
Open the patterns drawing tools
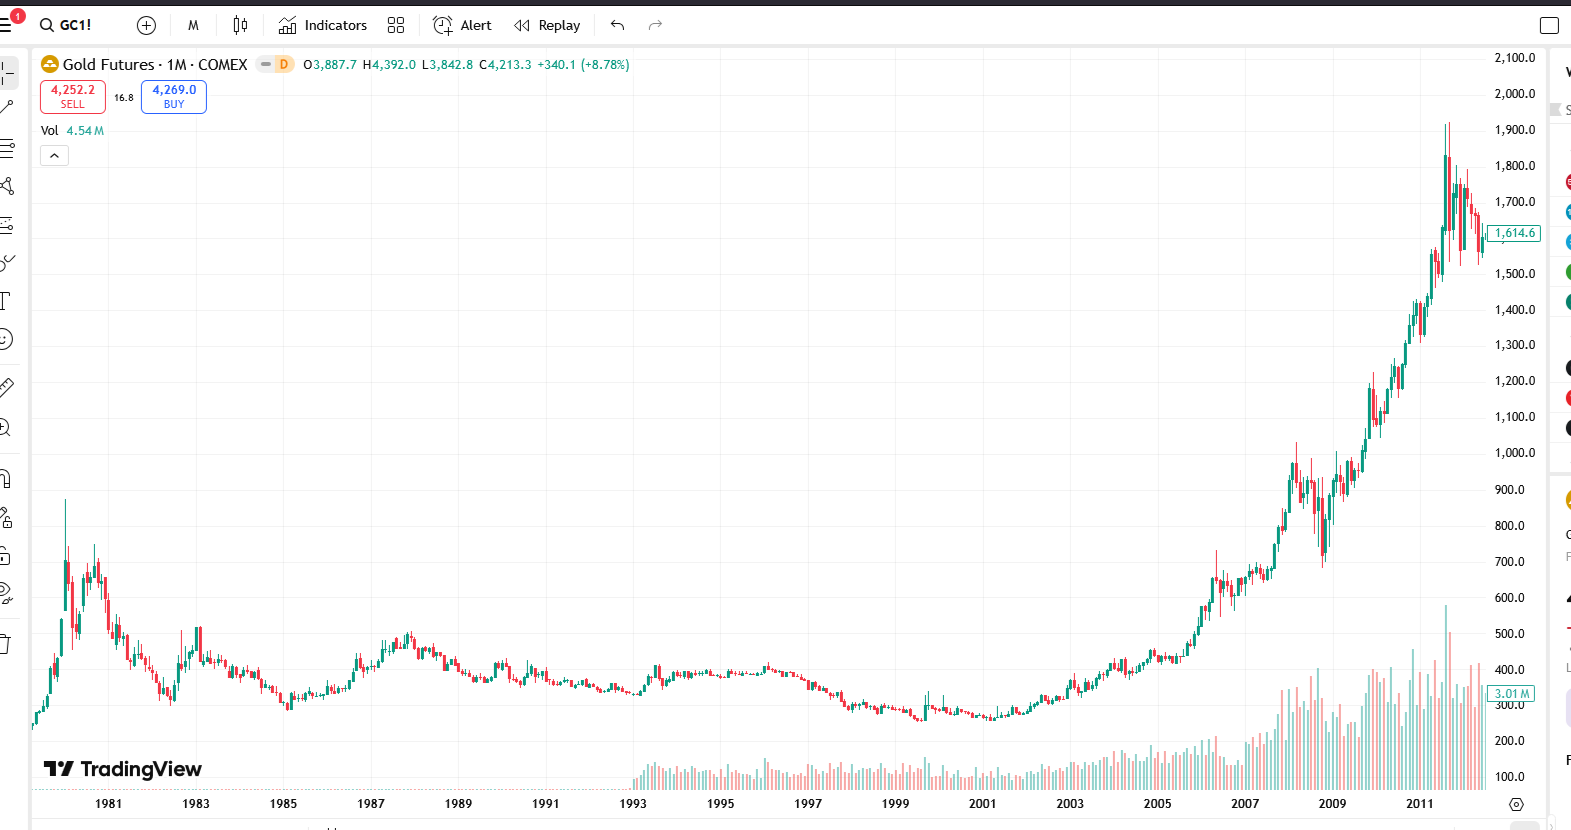7,186
